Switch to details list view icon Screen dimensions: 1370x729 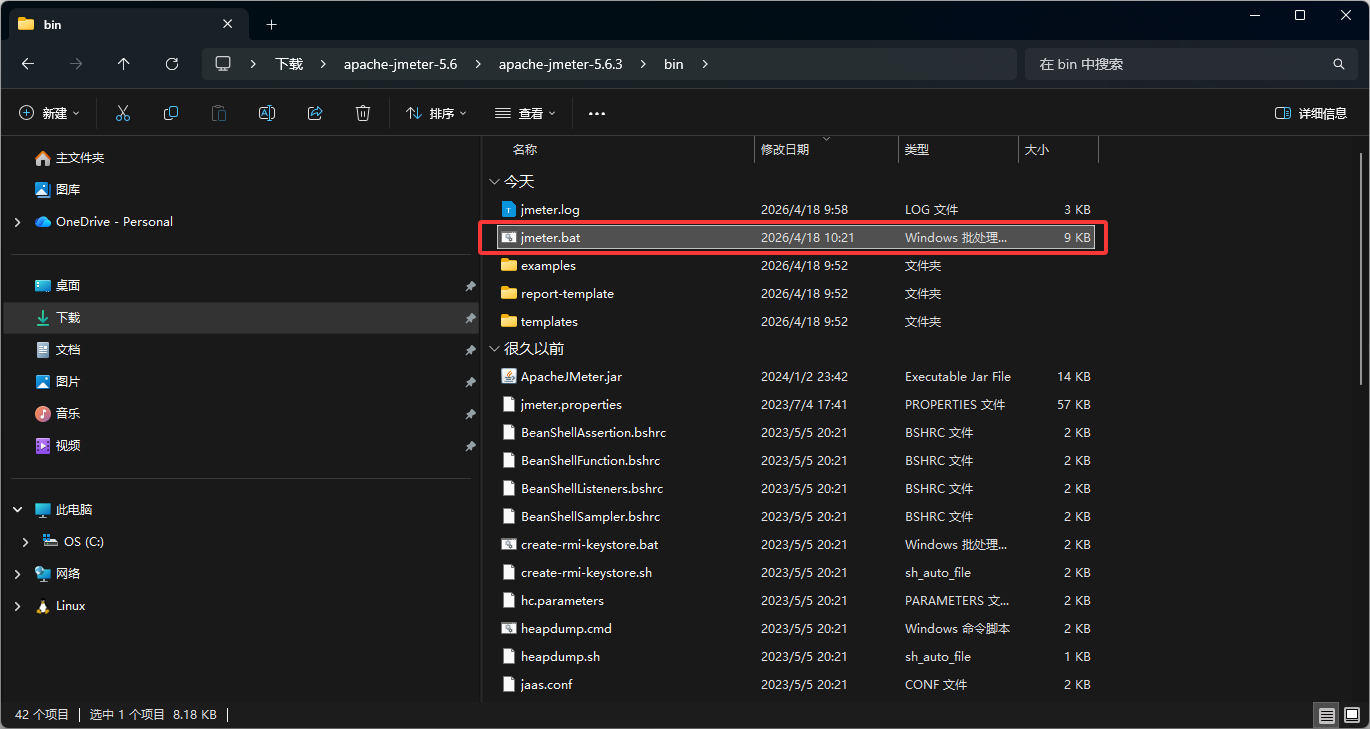pos(1327,715)
